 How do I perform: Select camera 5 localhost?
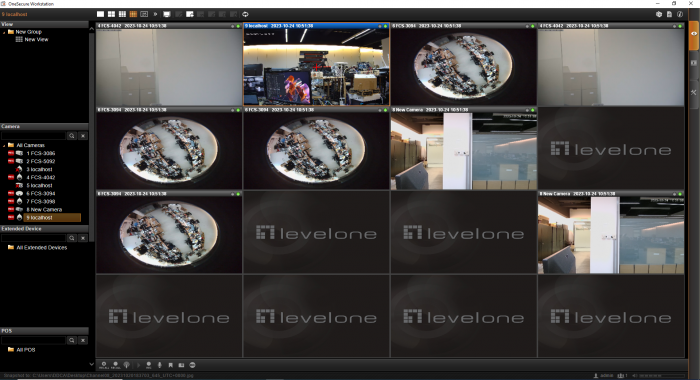pyautogui.click(x=39, y=185)
